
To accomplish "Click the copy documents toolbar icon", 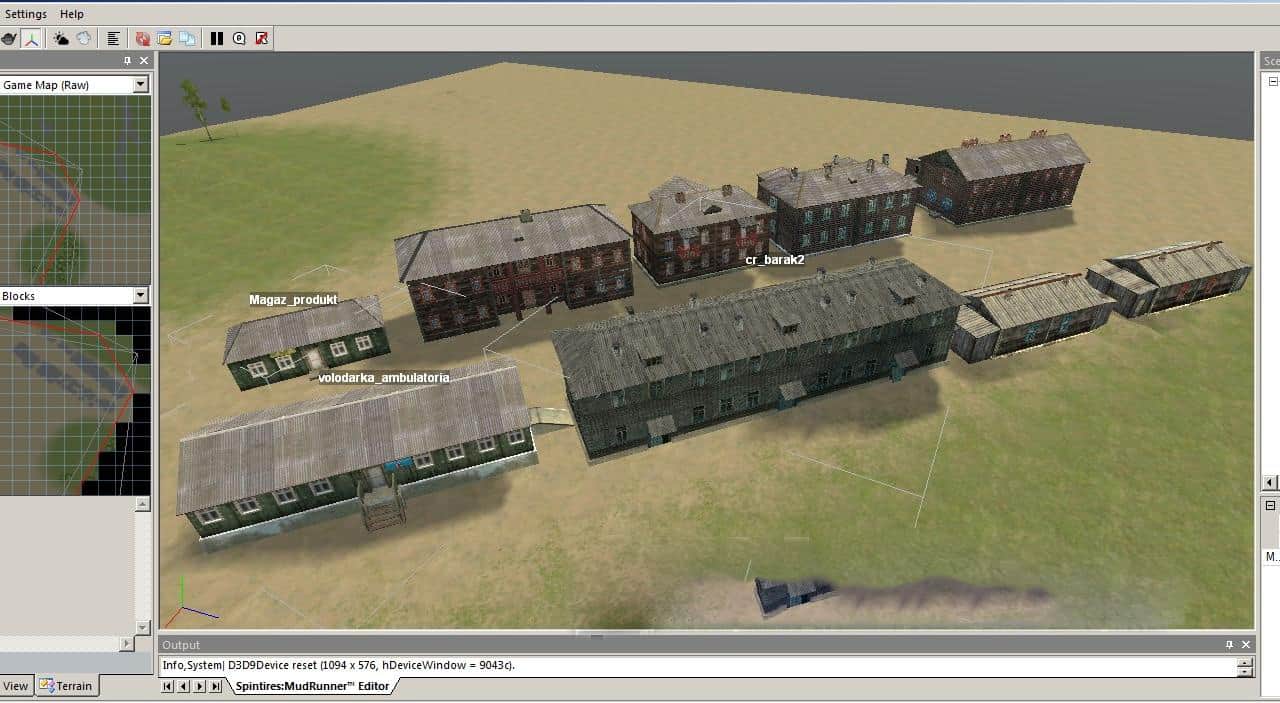I will pos(187,39).
